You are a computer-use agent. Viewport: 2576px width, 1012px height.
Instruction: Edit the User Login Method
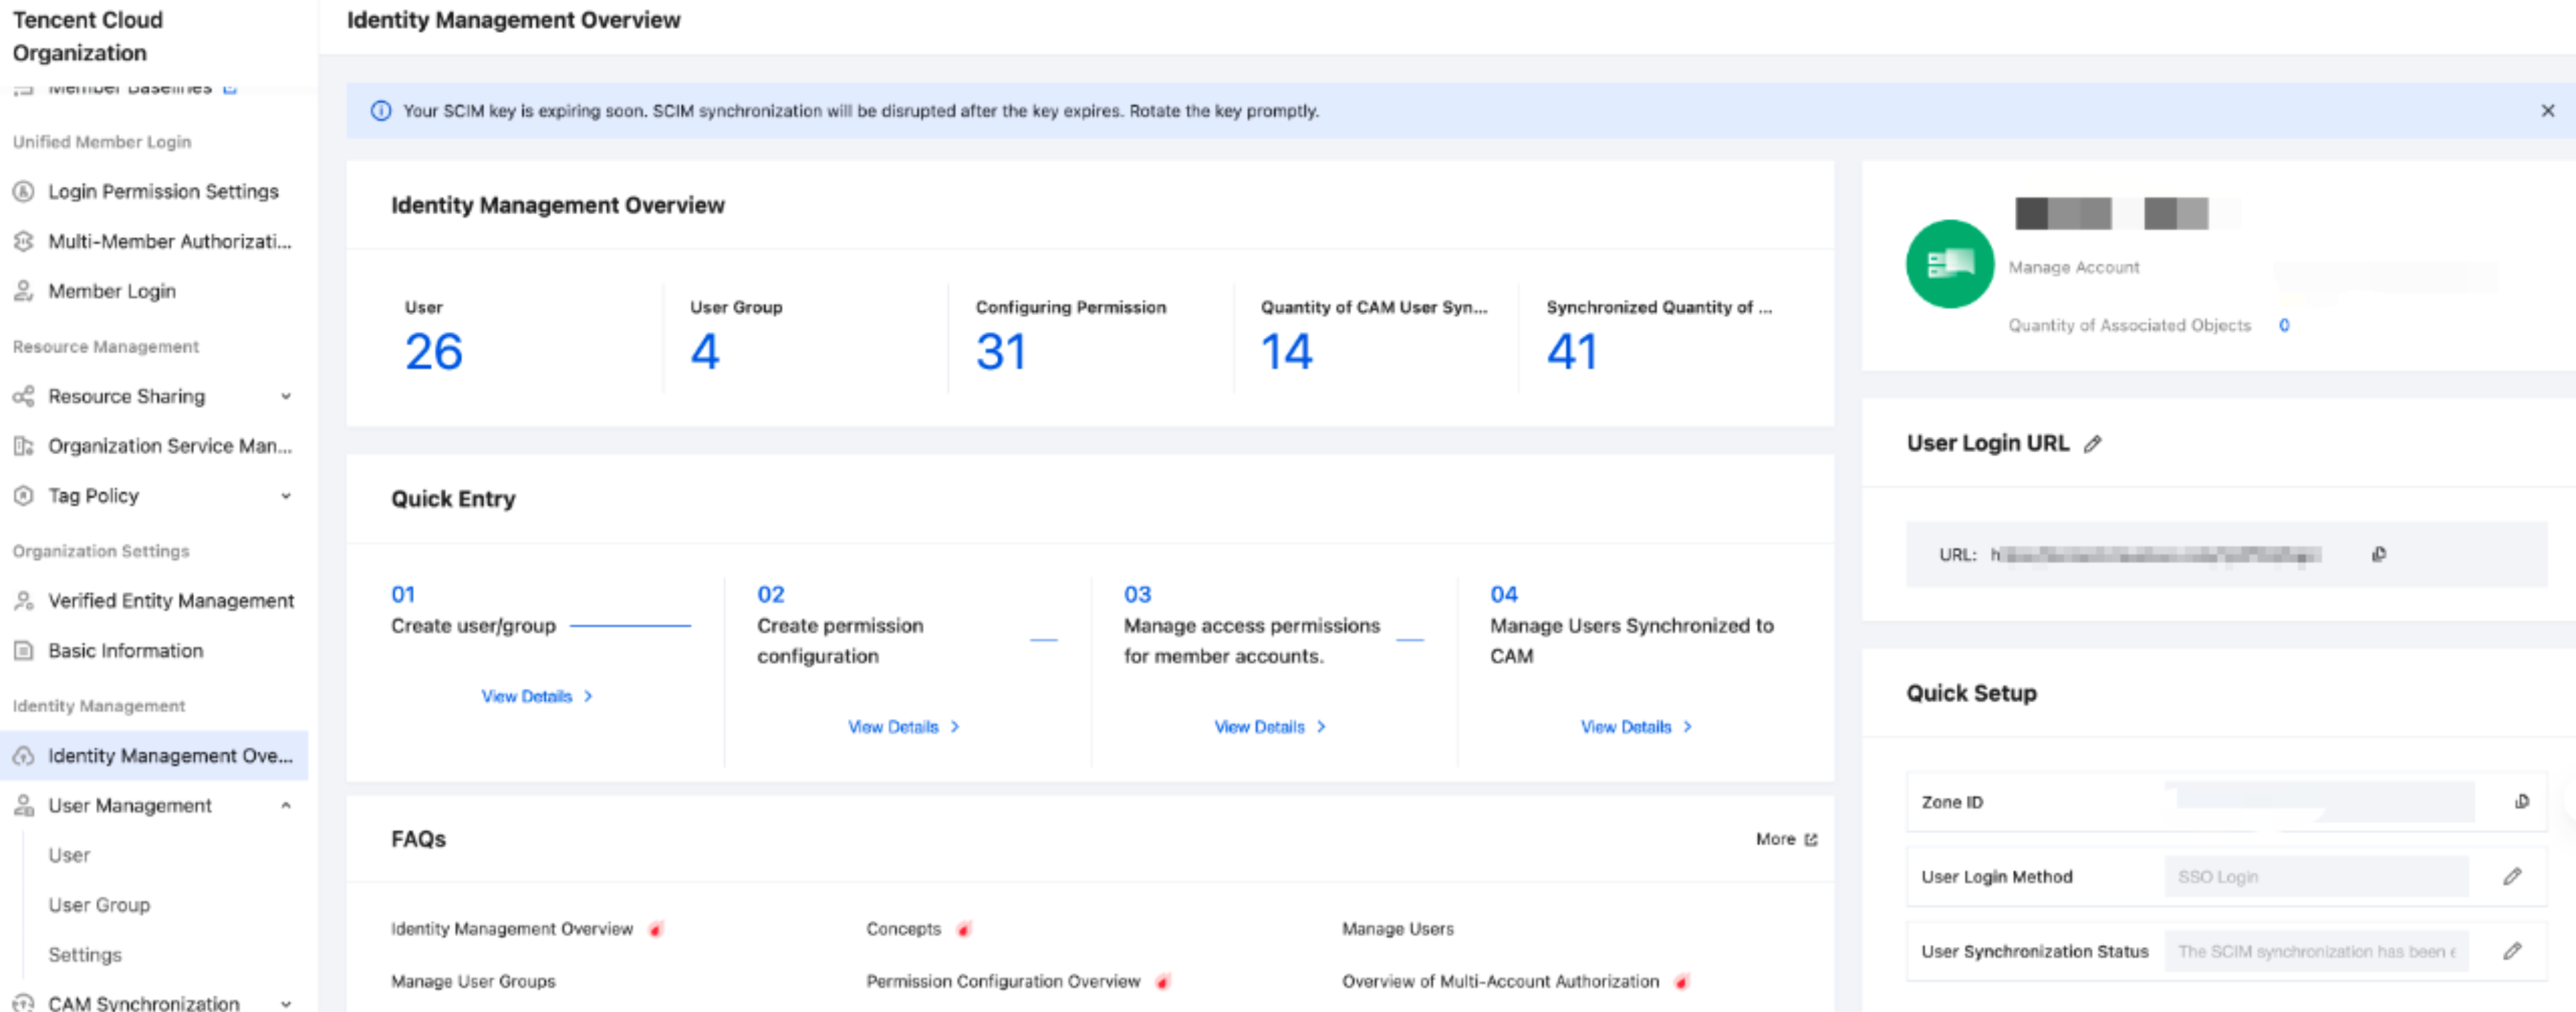(2512, 877)
